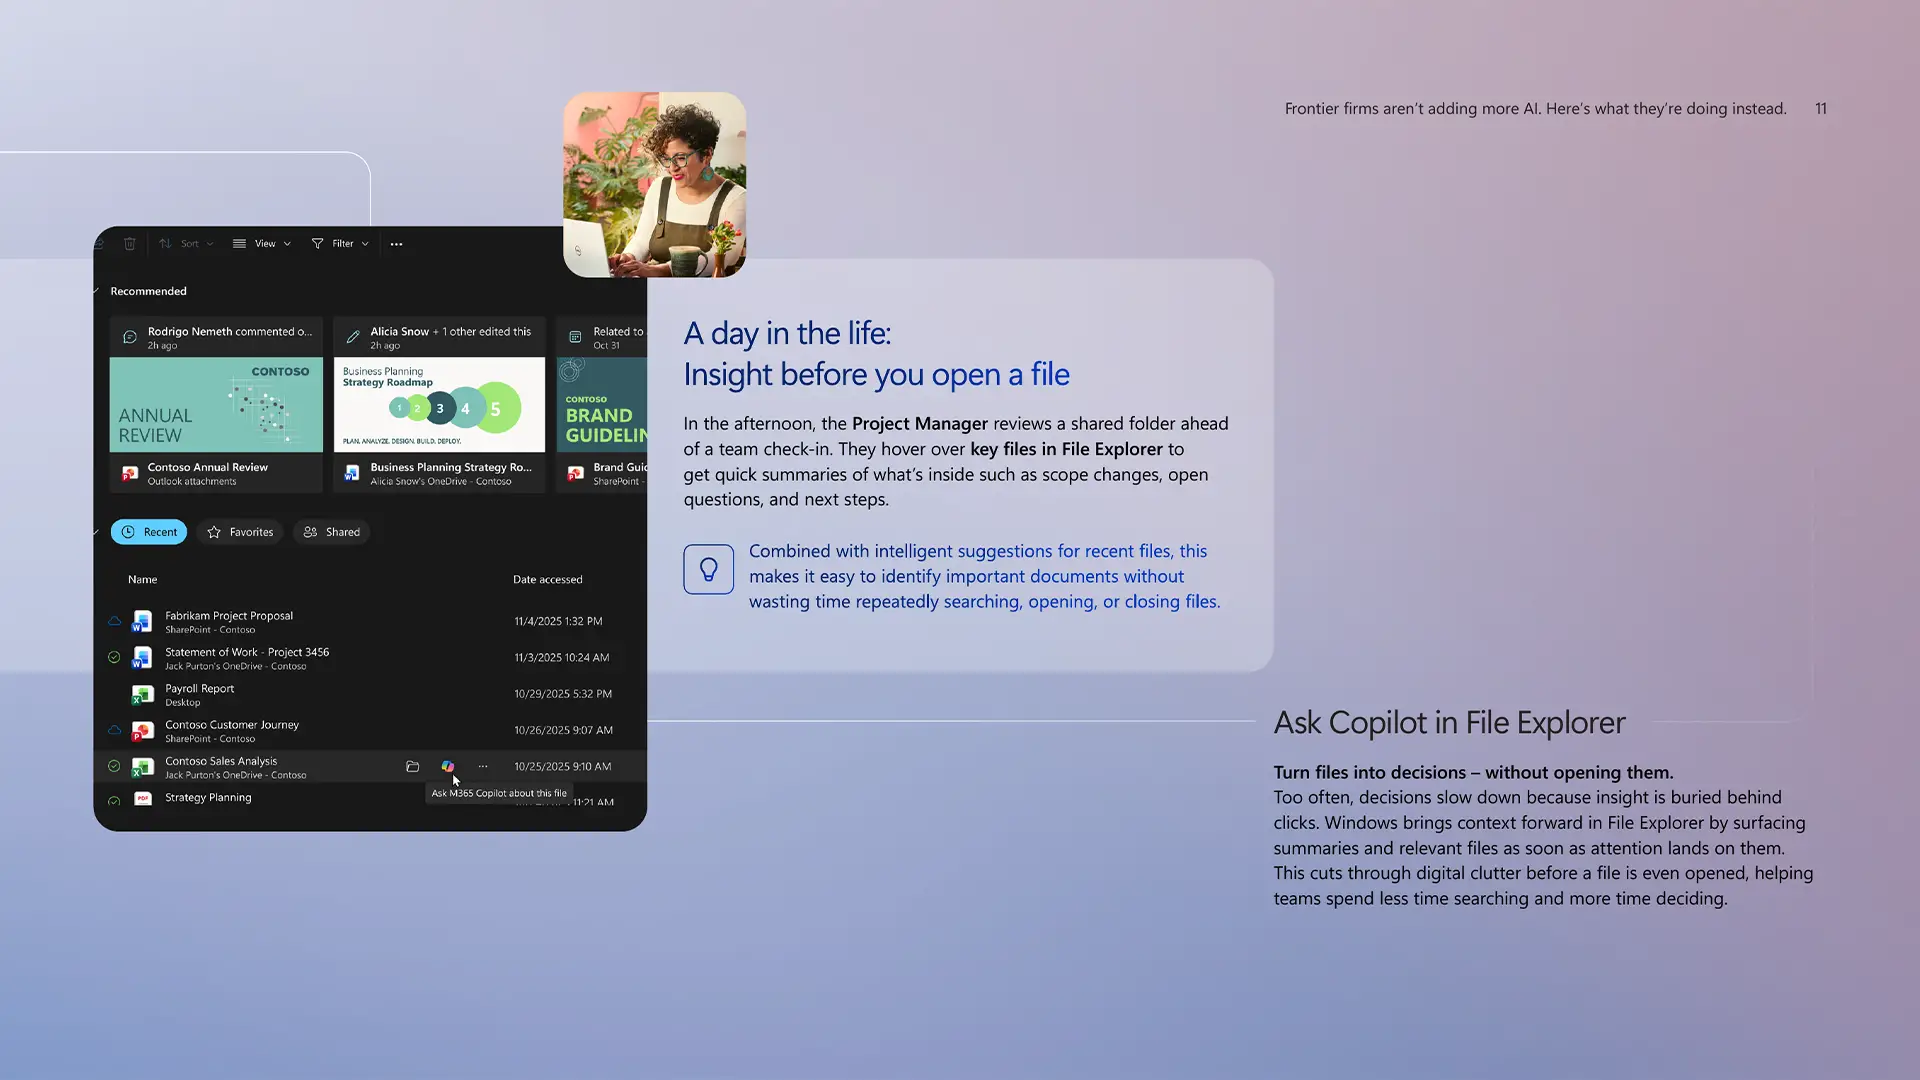Click Alicia Snow + 1 other edited this
This screenshot has height=1080, width=1920.
tap(450, 332)
